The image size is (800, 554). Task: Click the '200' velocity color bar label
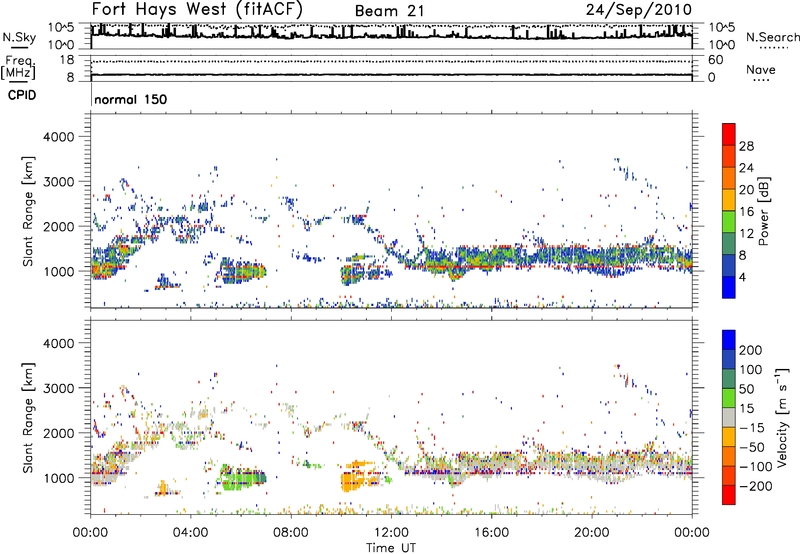point(751,350)
